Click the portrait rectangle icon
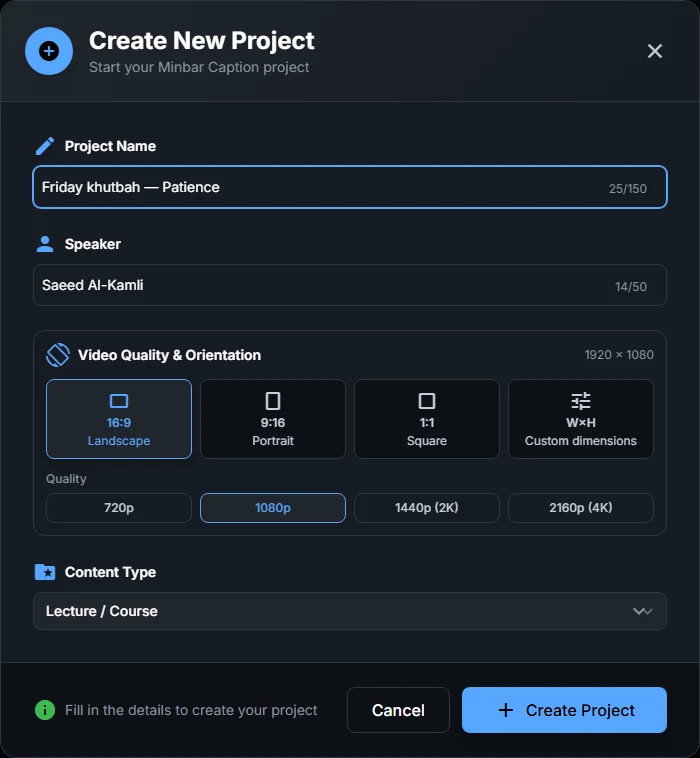This screenshot has height=758, width=700. click(x=273, y=401)
